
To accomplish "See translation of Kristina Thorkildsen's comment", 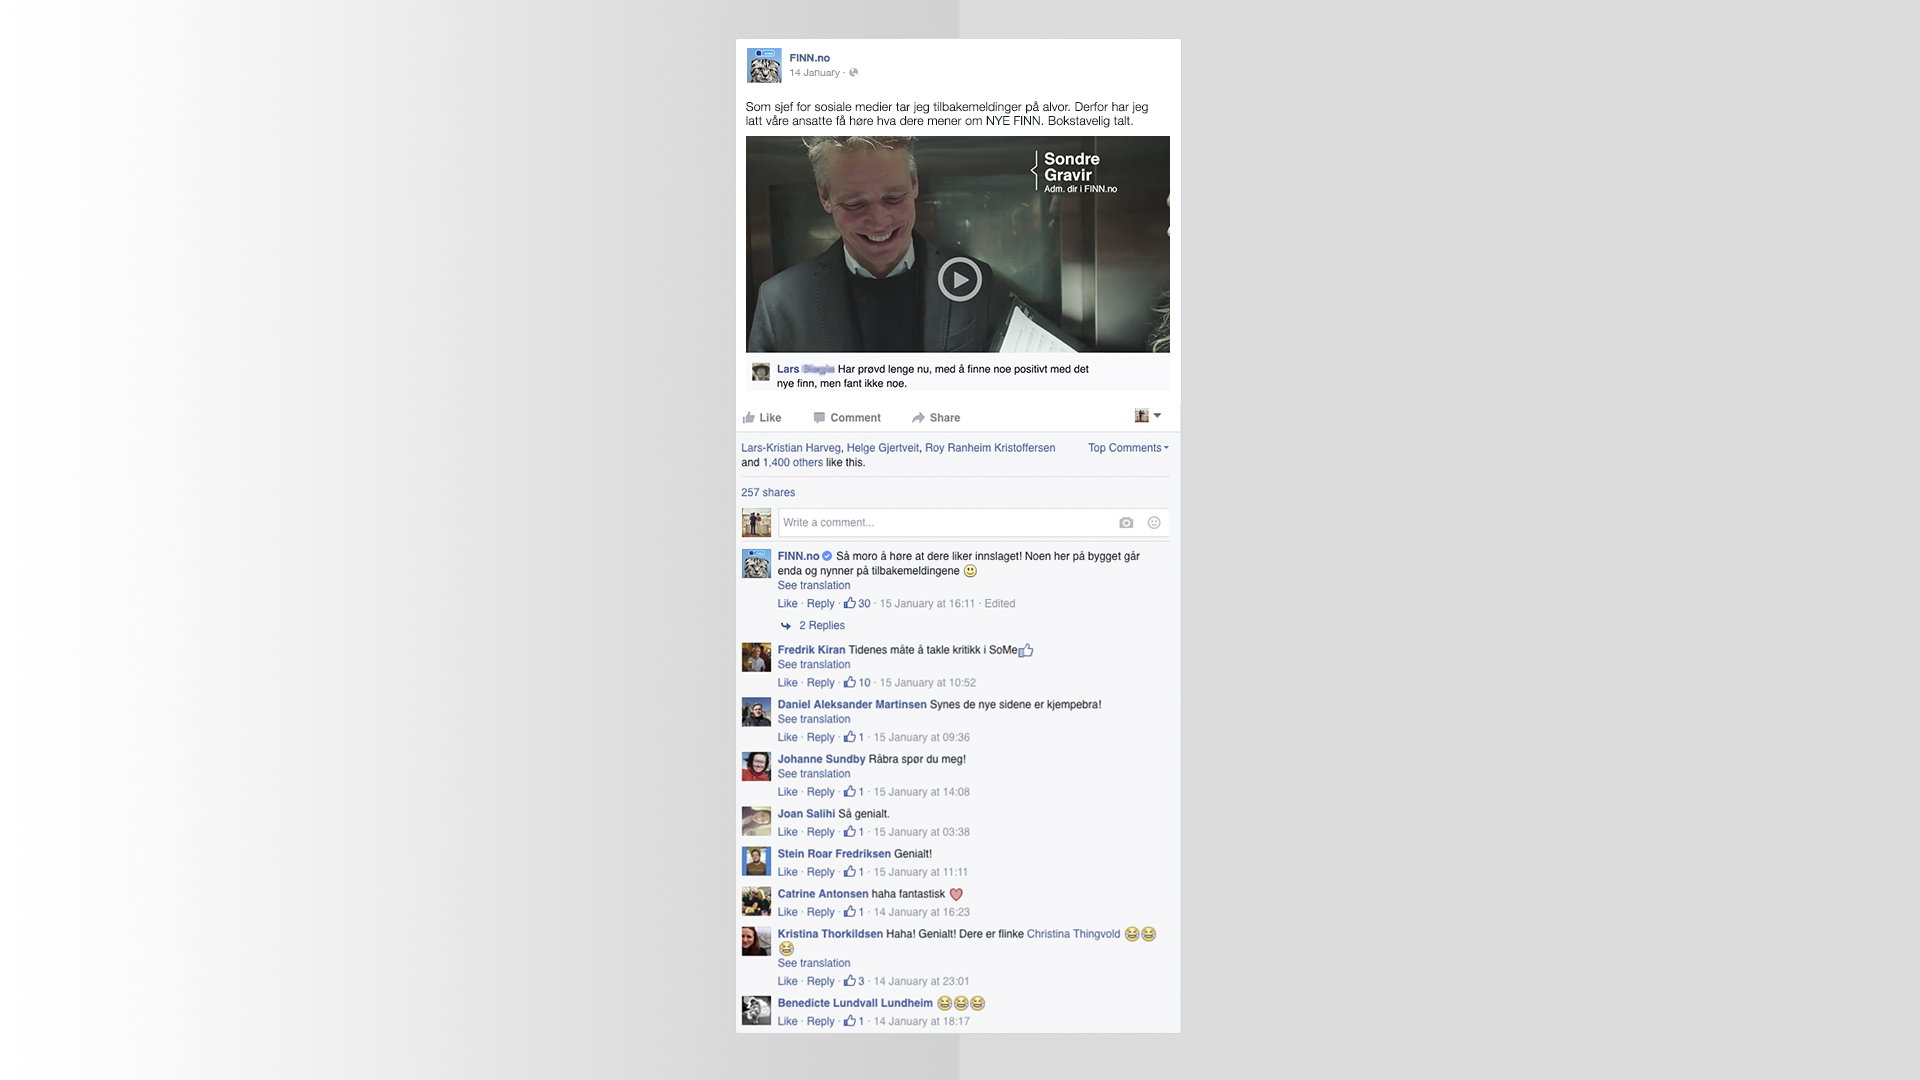I will (814, 964).
